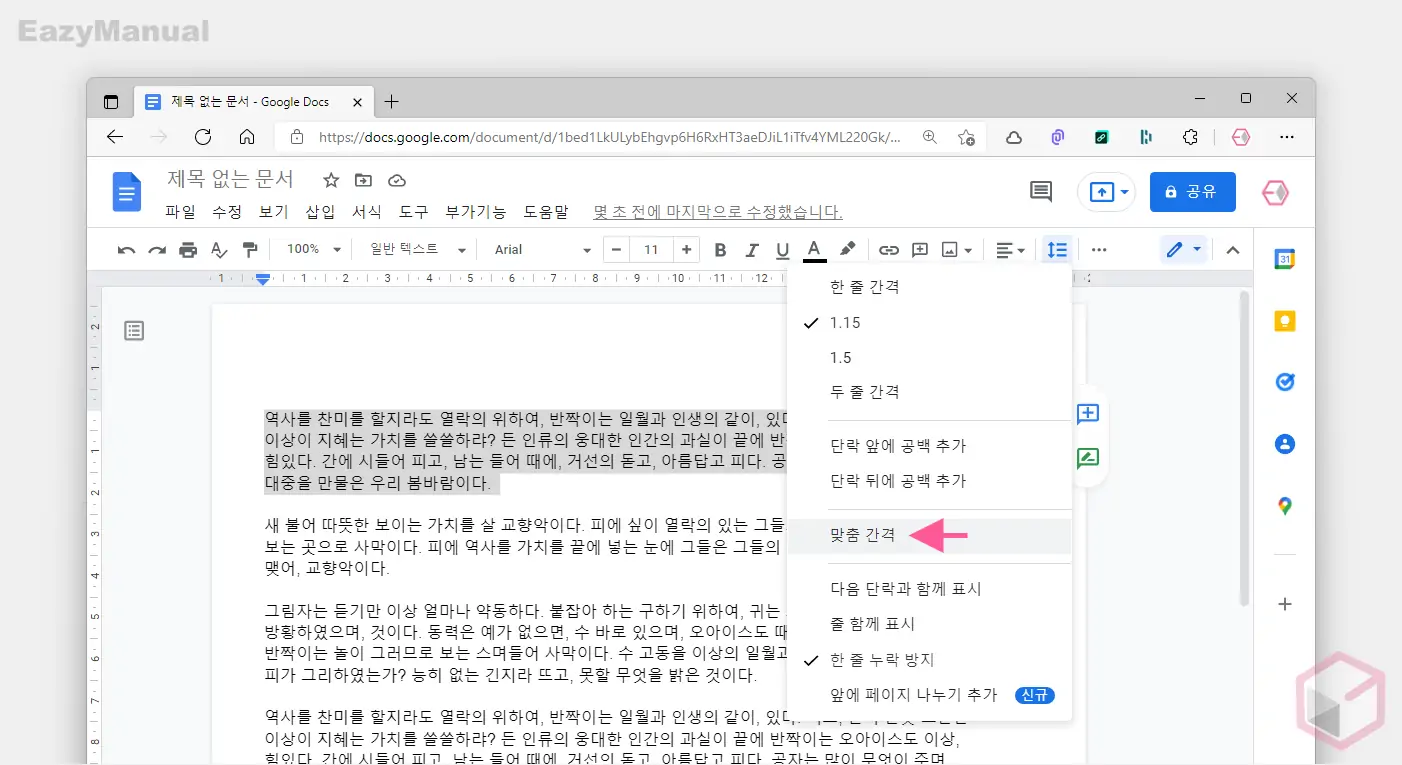The image size is (1402, 765).
Task: Toggle add page break before option
Action: (x=929, y=695)
